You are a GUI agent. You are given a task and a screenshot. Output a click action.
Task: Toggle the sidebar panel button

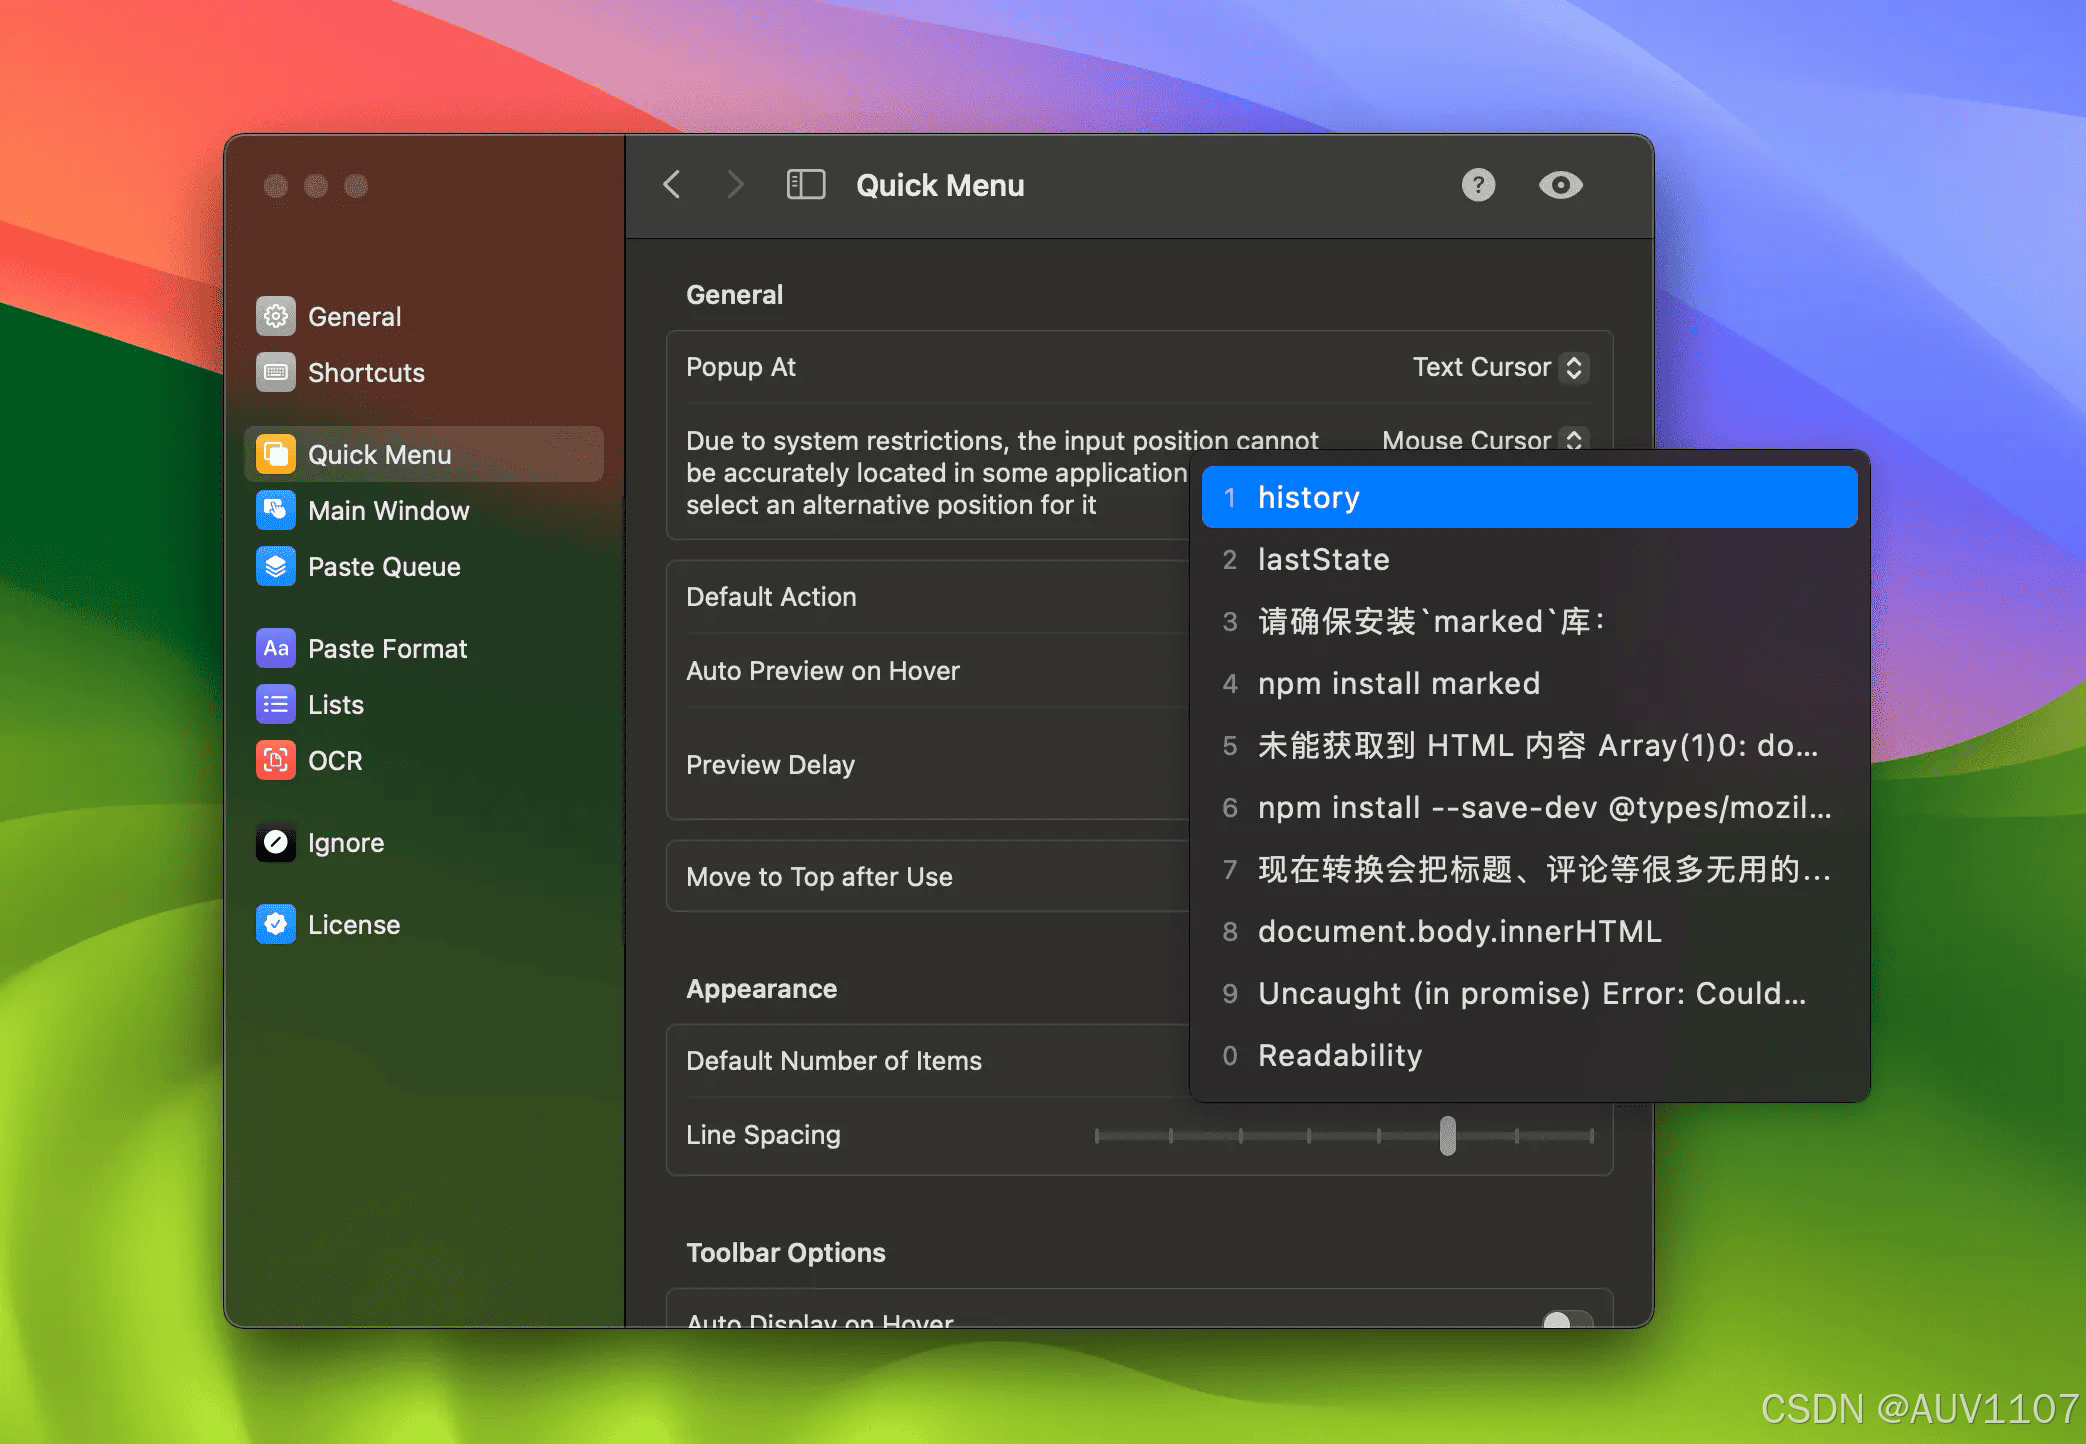pyautogui.click(x=805, y=185)
